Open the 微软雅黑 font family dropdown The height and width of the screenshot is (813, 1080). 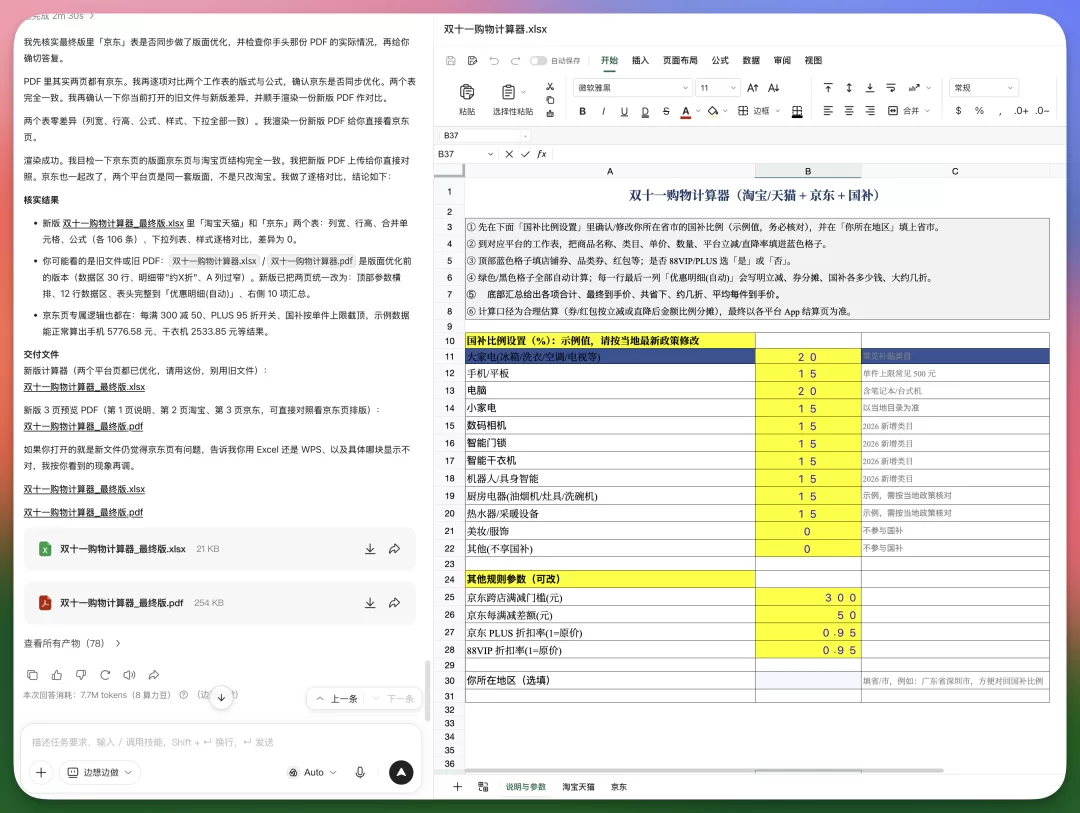(x=632, y=88)
